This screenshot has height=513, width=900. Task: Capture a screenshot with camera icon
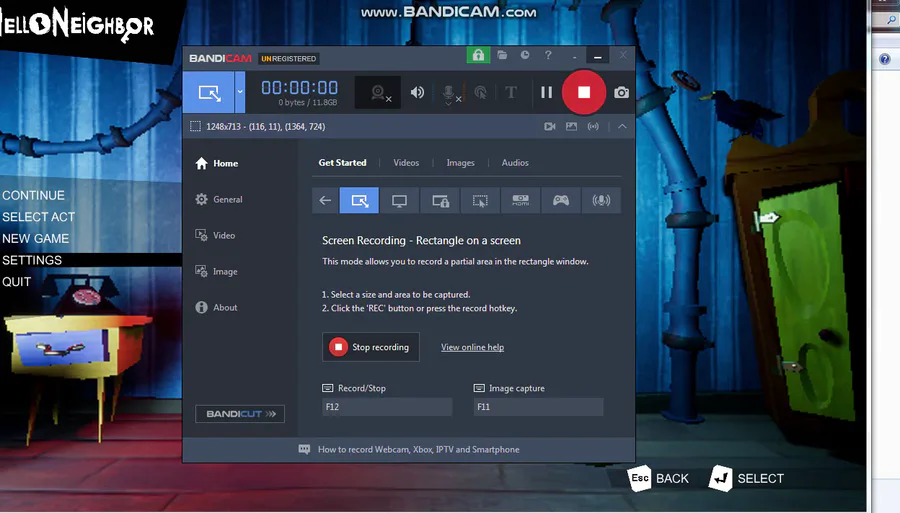coord(621,92)
